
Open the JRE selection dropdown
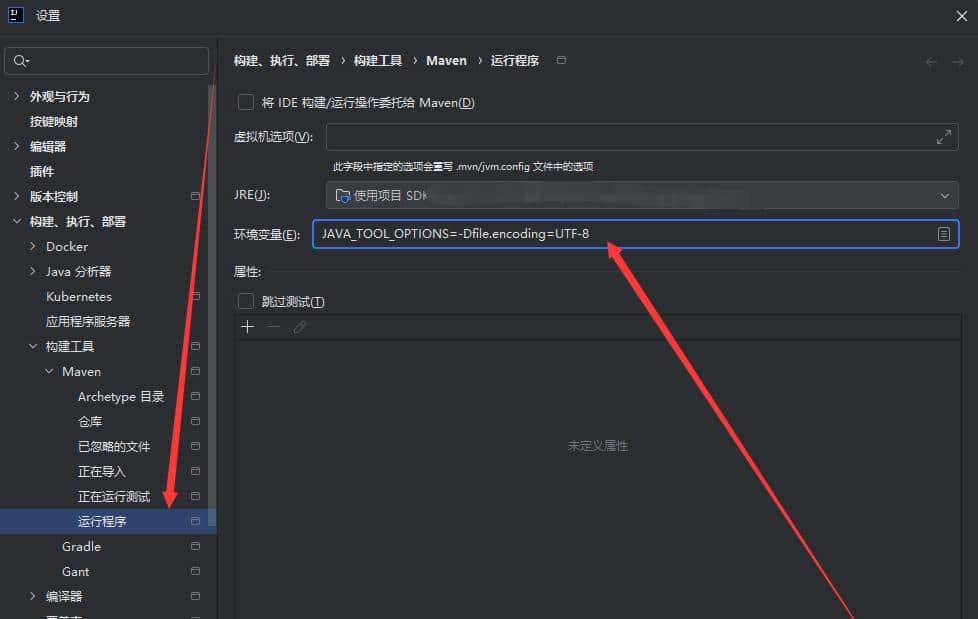click(944, 194)
